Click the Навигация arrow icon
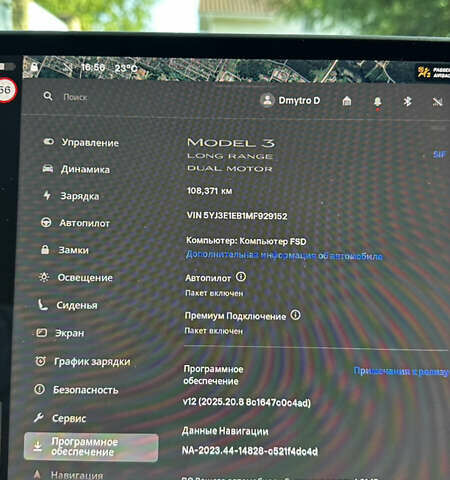 pyautogui.click(x=37, y=474)
